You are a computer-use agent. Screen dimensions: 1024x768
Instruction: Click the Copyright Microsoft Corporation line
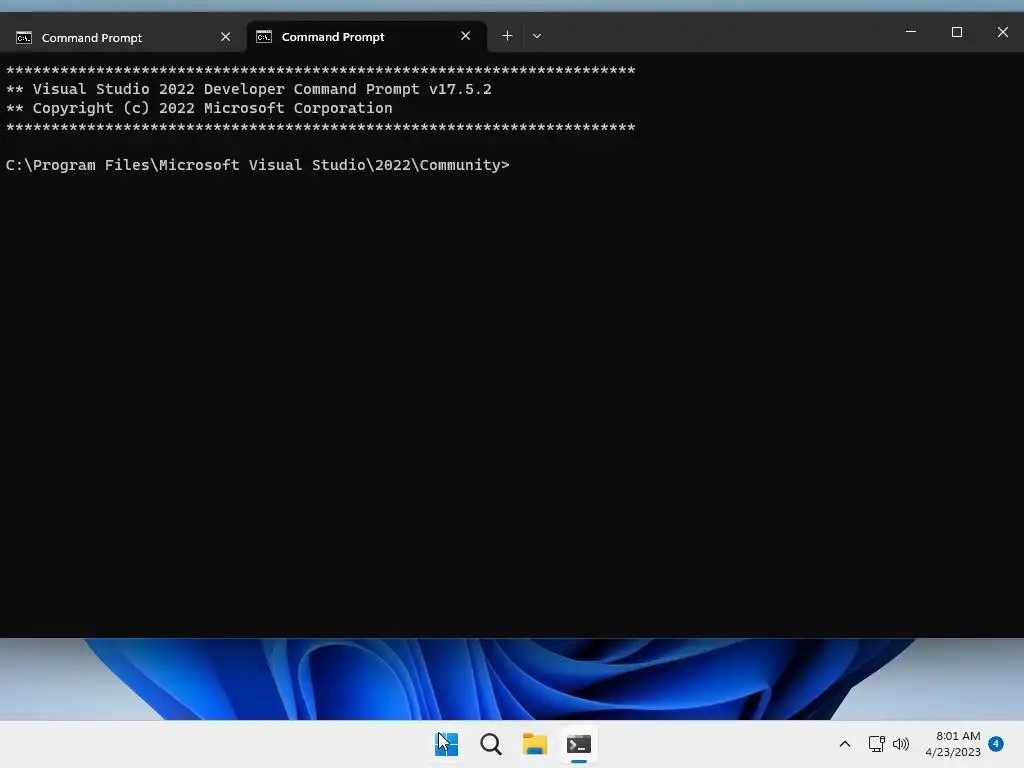[x=199, y=108]
